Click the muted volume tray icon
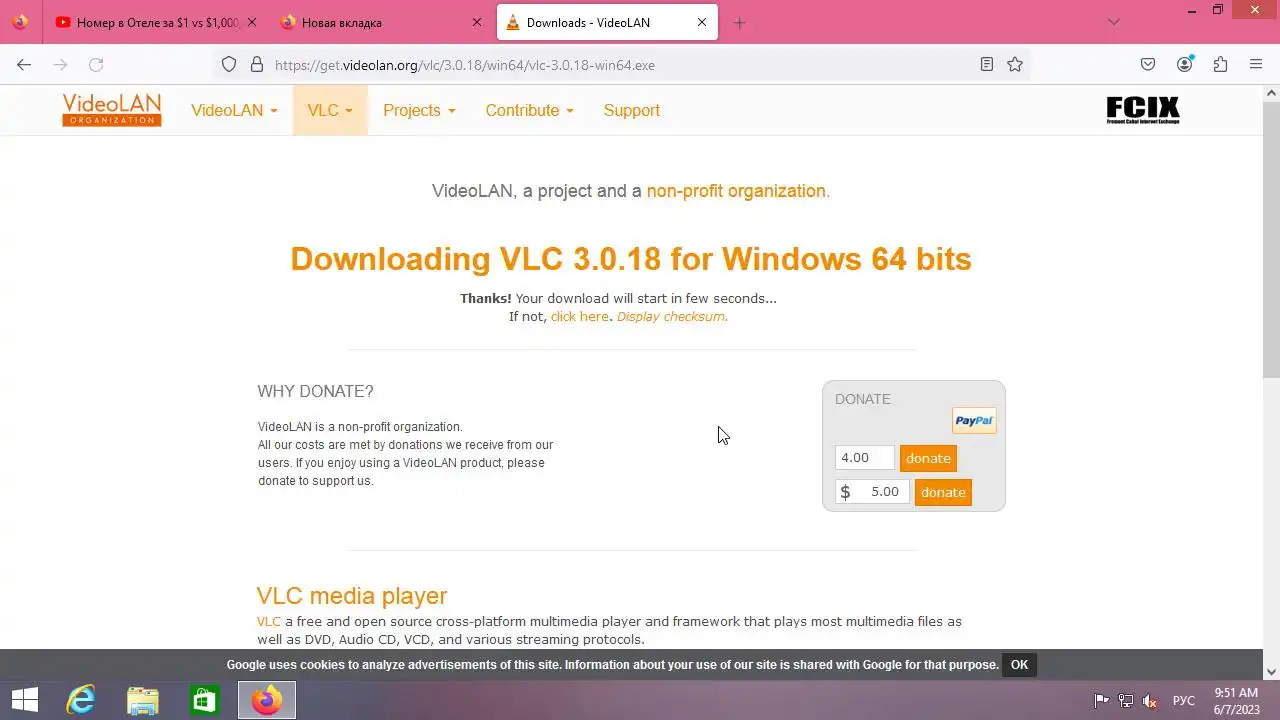Screen dimensions: 1280x720 pos(1150,701)
